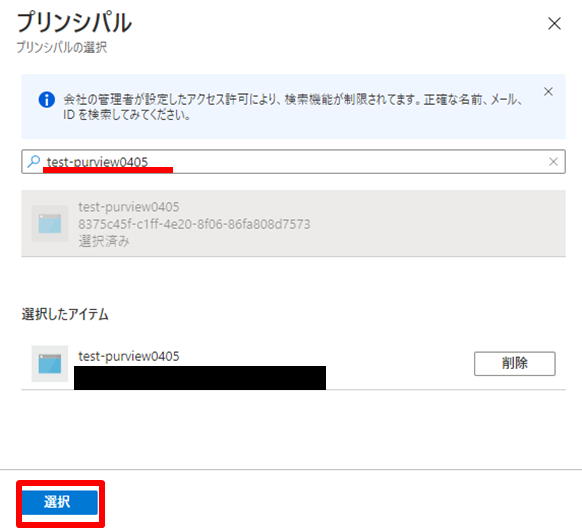Click the blue information icon
Image resolution: width=582 pixels, height=528 pixels.
(47, 100)
